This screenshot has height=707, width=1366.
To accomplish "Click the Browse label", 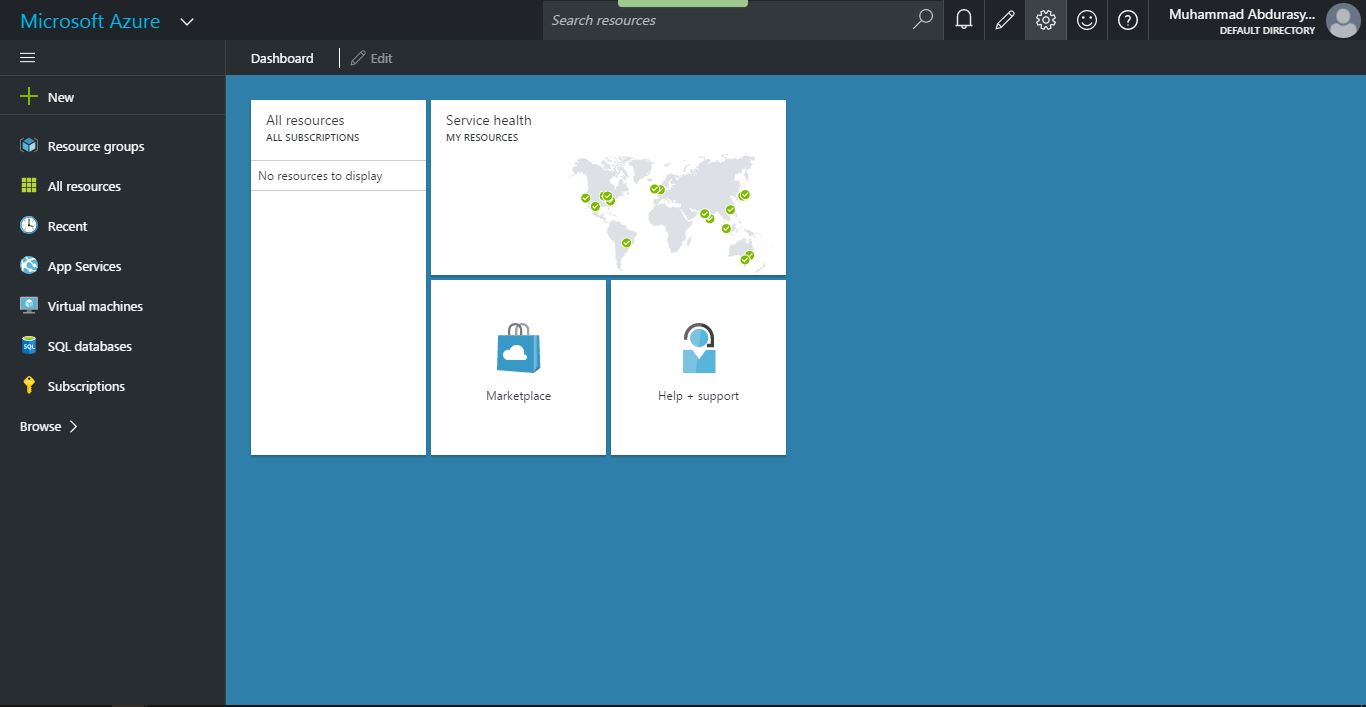I will pos(41,426).
